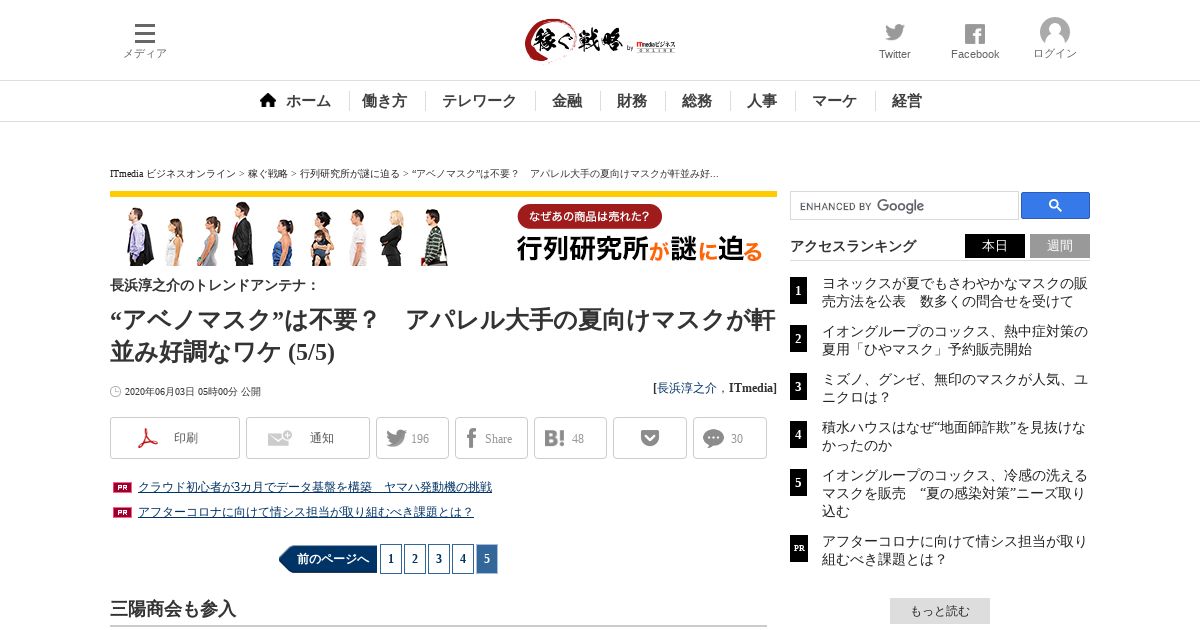Open the テレワーク menu item
Viewport: 1200px width, 630px height.
click(x=479, y=101)
